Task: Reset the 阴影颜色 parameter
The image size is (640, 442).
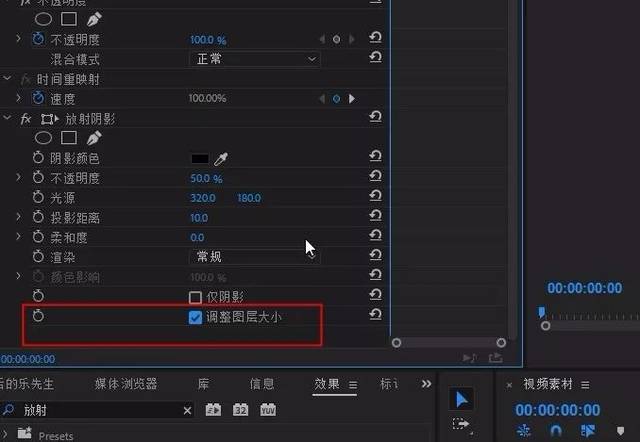Action: tap(375, 156)
